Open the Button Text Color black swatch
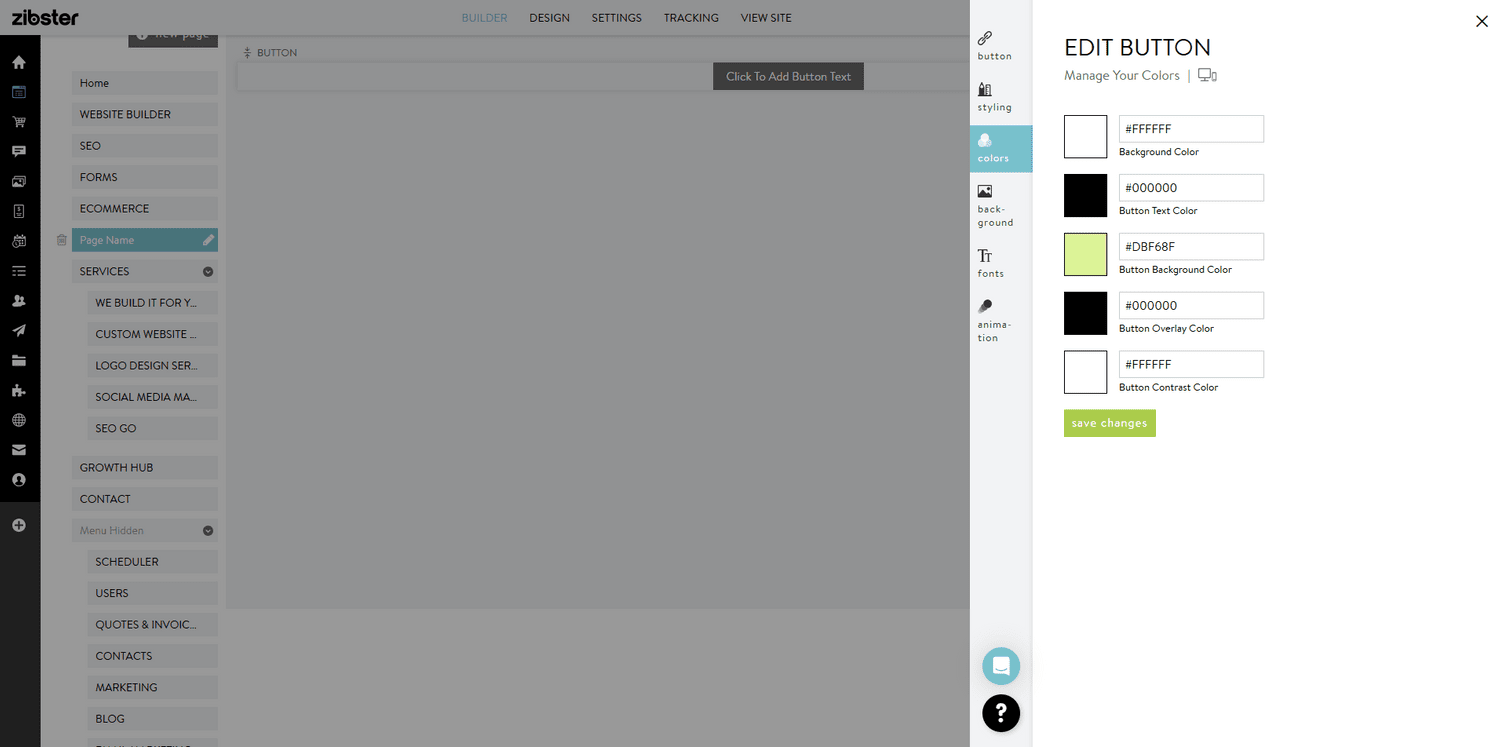 (1085, 195)
